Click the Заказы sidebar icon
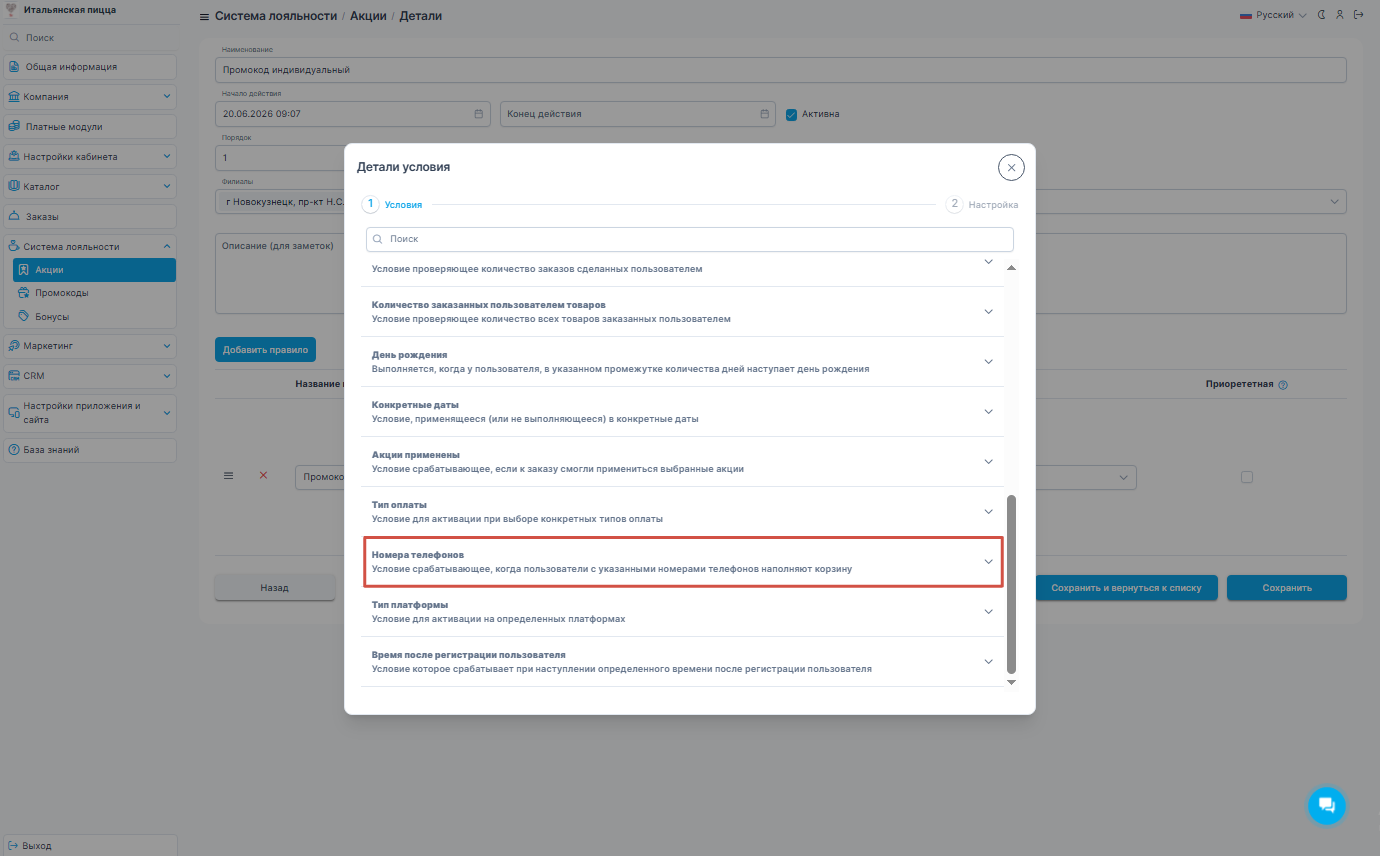The image size is (1380, 856). point(15,216)
